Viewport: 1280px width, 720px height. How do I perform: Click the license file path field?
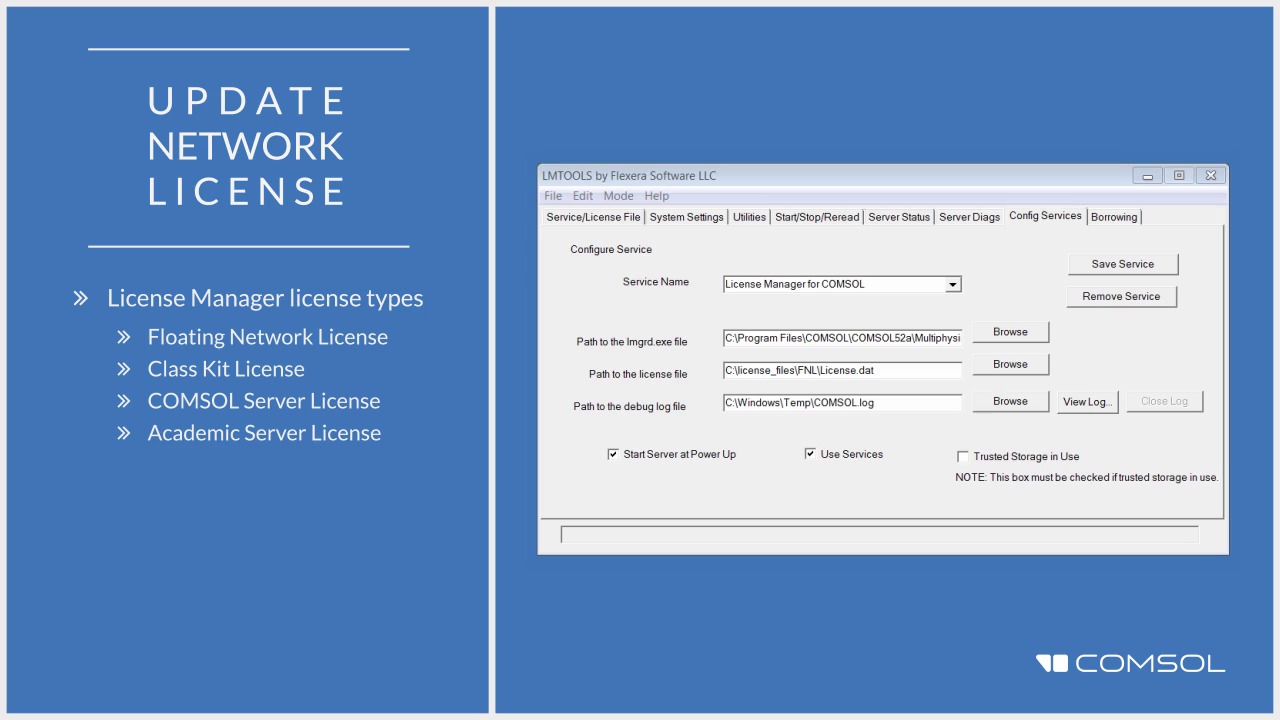pyautogui.click(x=842, y=370)
